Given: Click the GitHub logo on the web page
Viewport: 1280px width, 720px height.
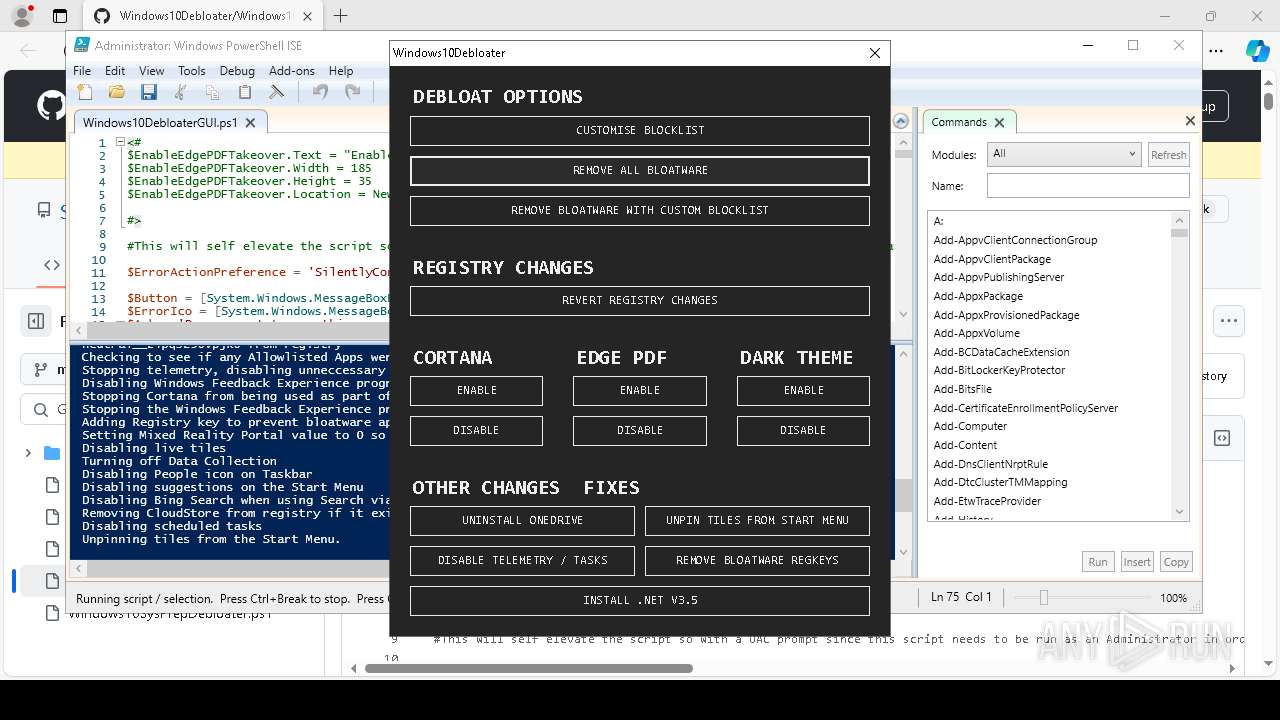Looking at the screenshot, I should (50, 106).
